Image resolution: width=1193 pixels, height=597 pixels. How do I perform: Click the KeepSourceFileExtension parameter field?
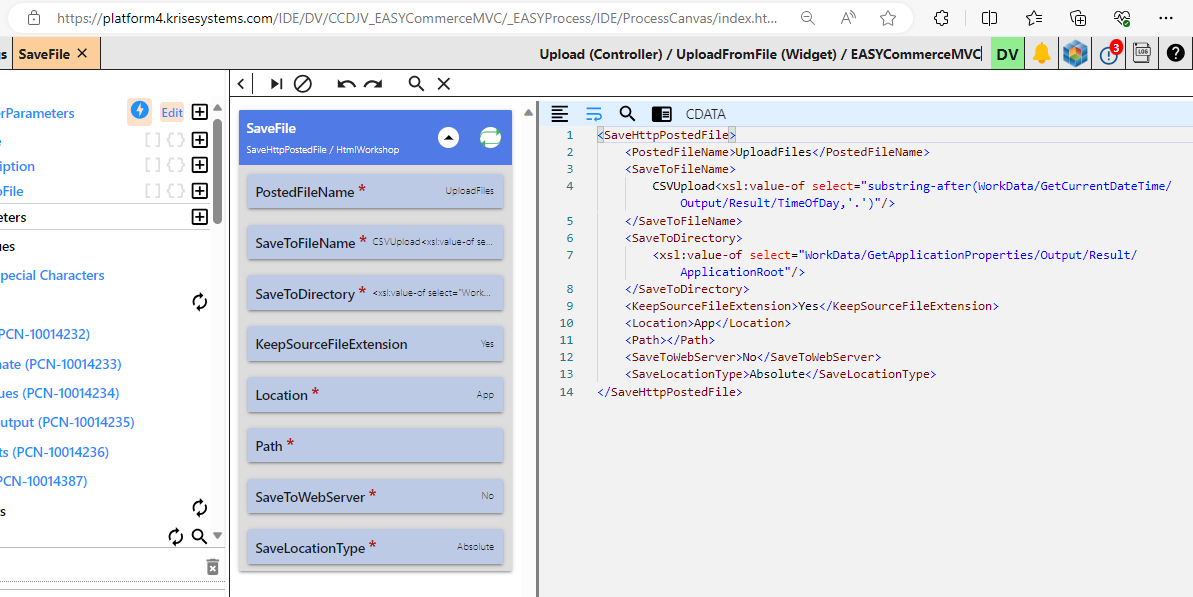pyautogui.click(x=375, y=344)
